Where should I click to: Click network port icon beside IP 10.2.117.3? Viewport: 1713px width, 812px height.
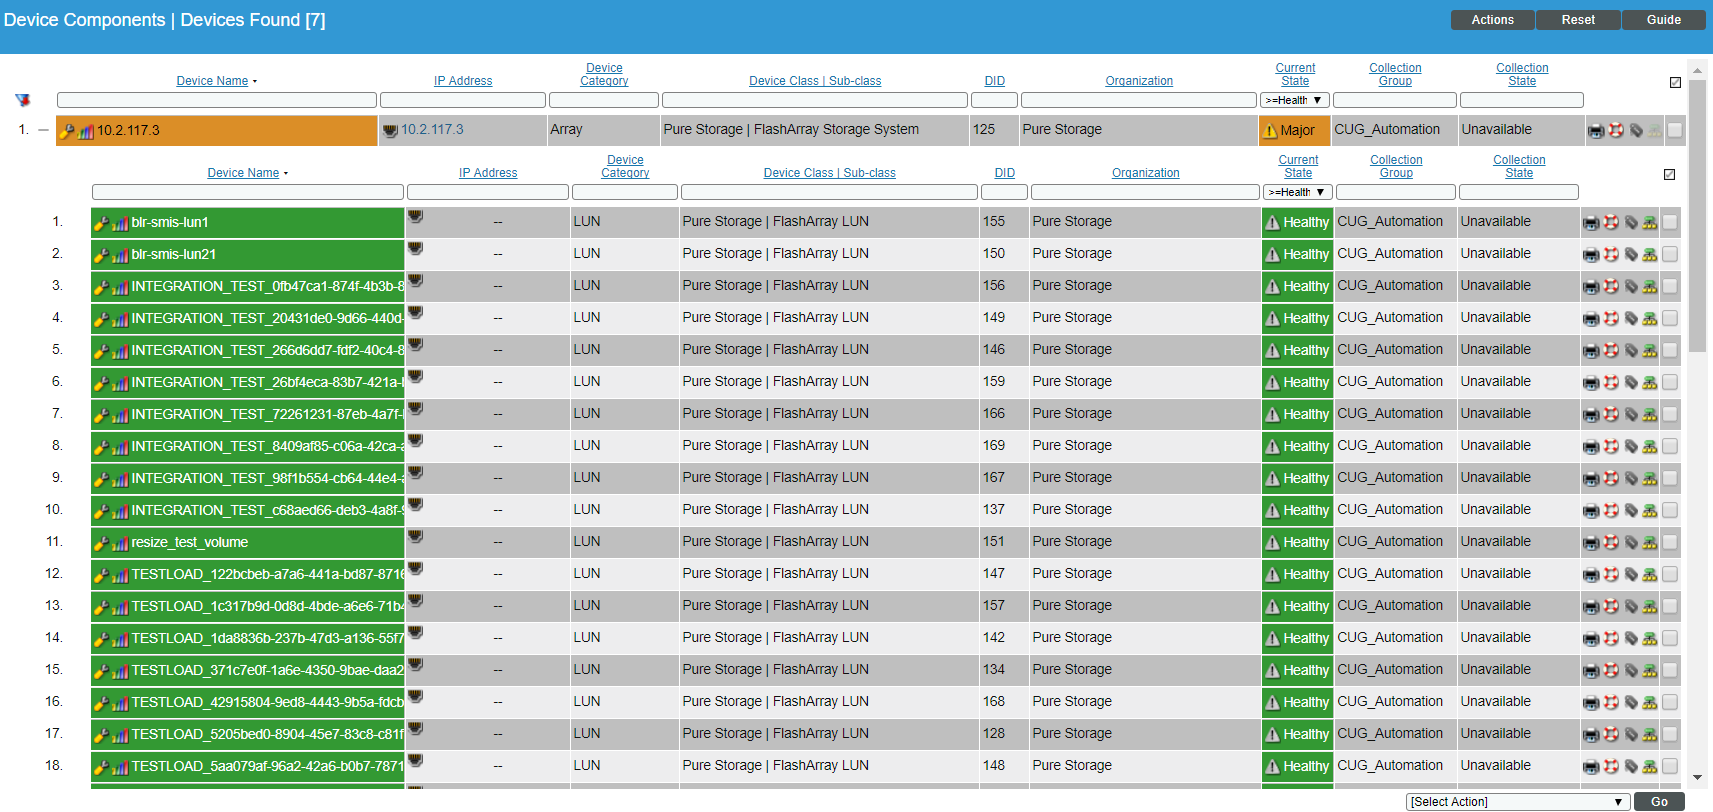tap(391, 130)
